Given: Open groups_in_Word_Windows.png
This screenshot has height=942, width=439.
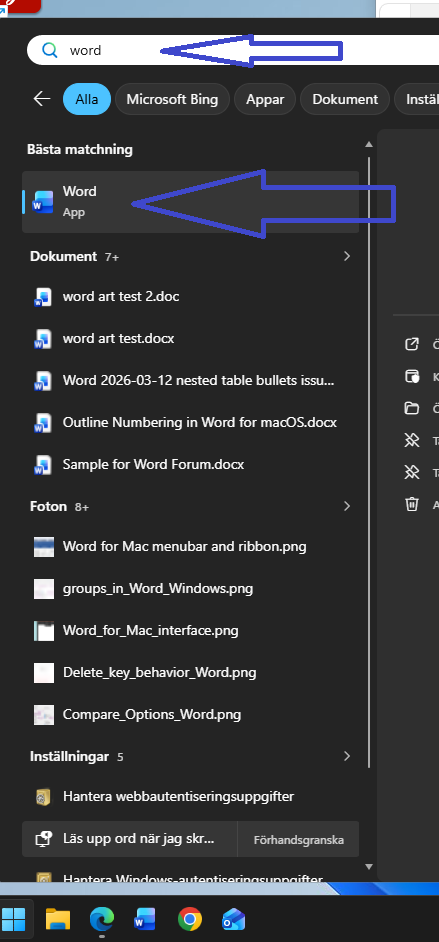Looking at the screenshot, I should coord(190,589).
